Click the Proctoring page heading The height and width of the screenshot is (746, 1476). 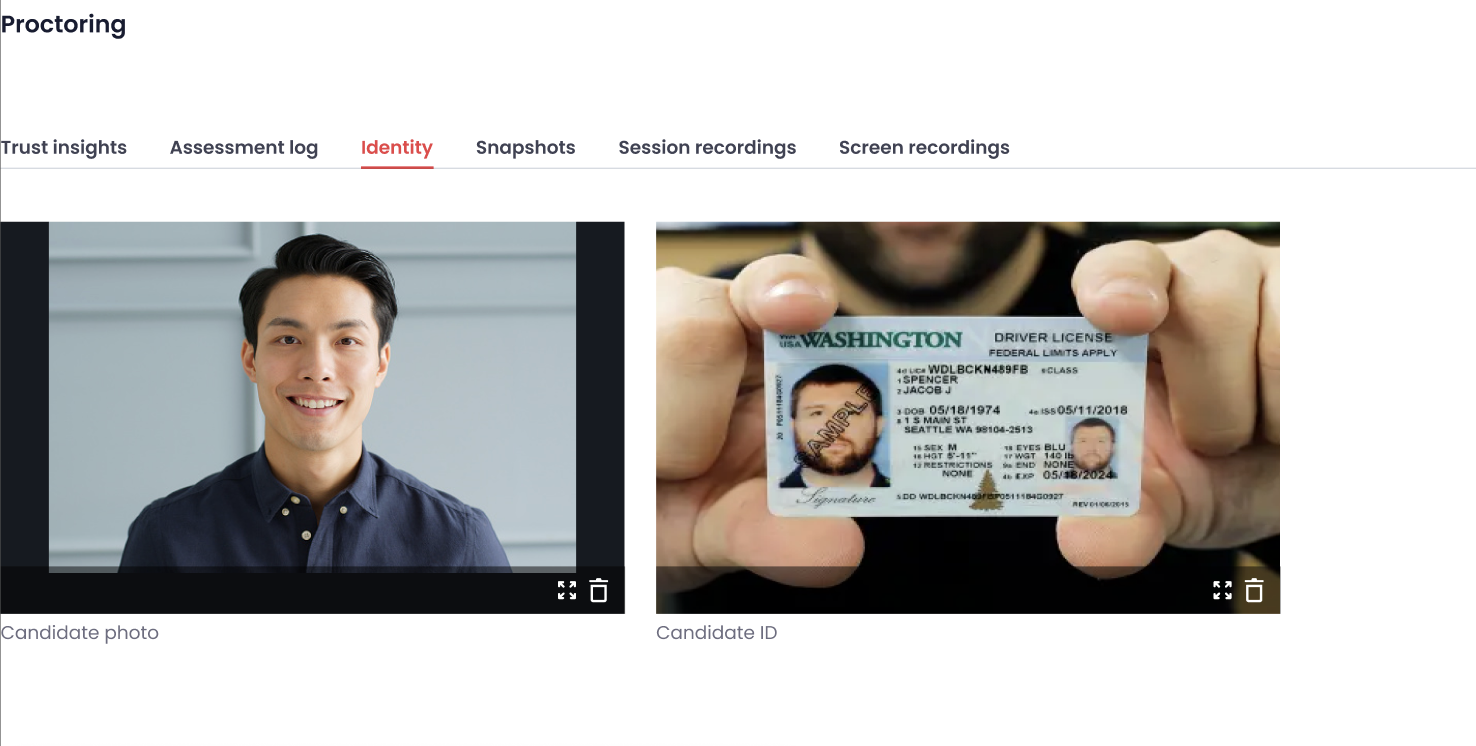coord(63,24)
